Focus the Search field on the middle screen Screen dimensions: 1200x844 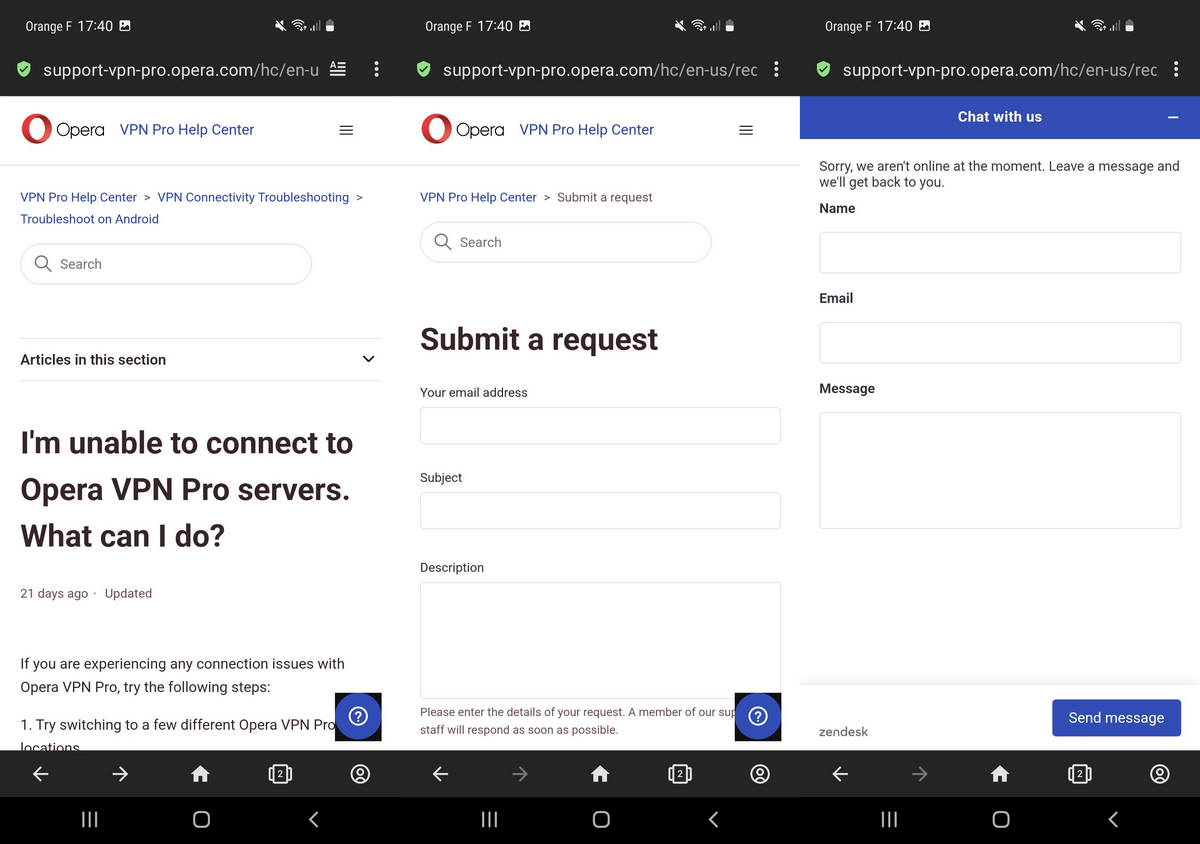click(566, 242)
